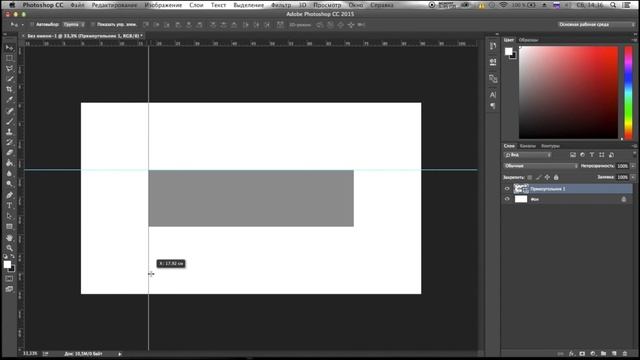The width and height of the screenshot is (640, 360).
Task: Filter layers by pixel icon
Action: pos(573,155)
